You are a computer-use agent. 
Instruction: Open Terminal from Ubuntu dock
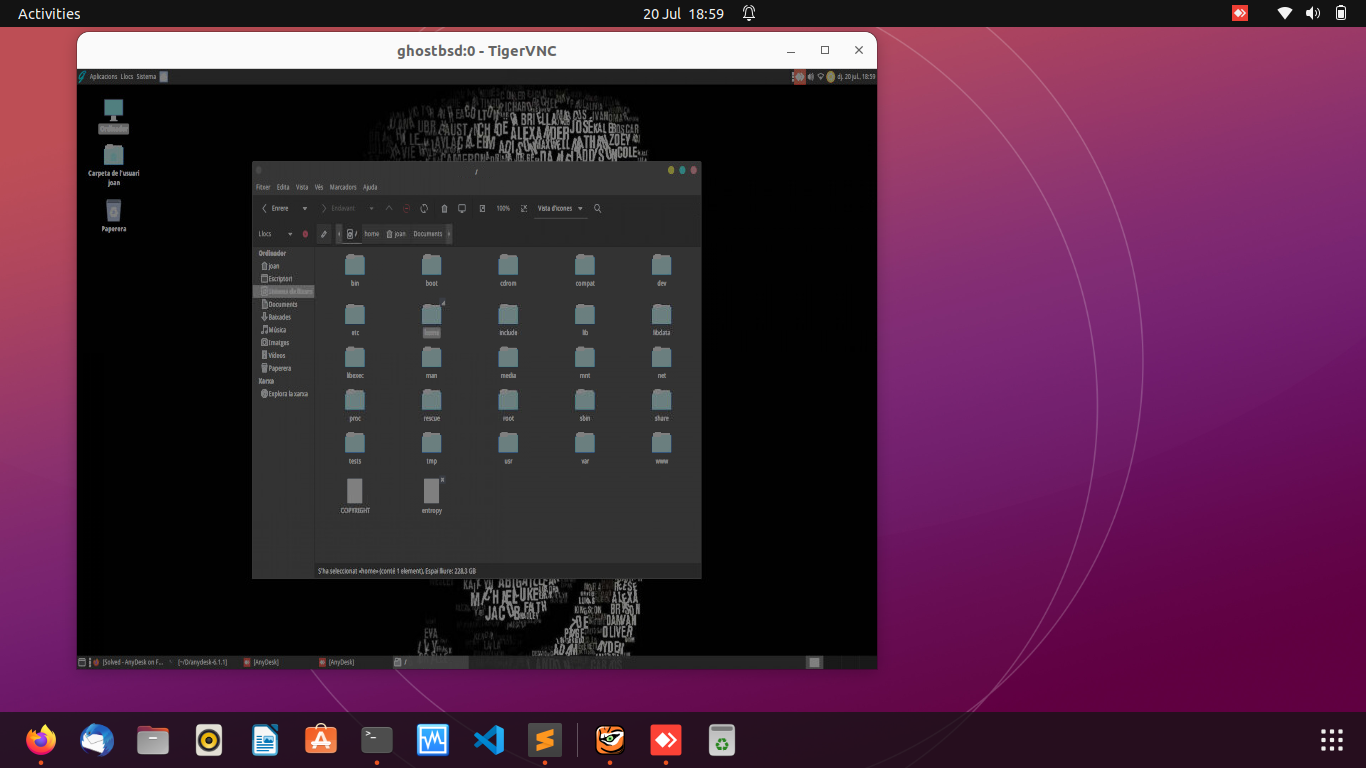pyautogui.click(x=377, y=740)
